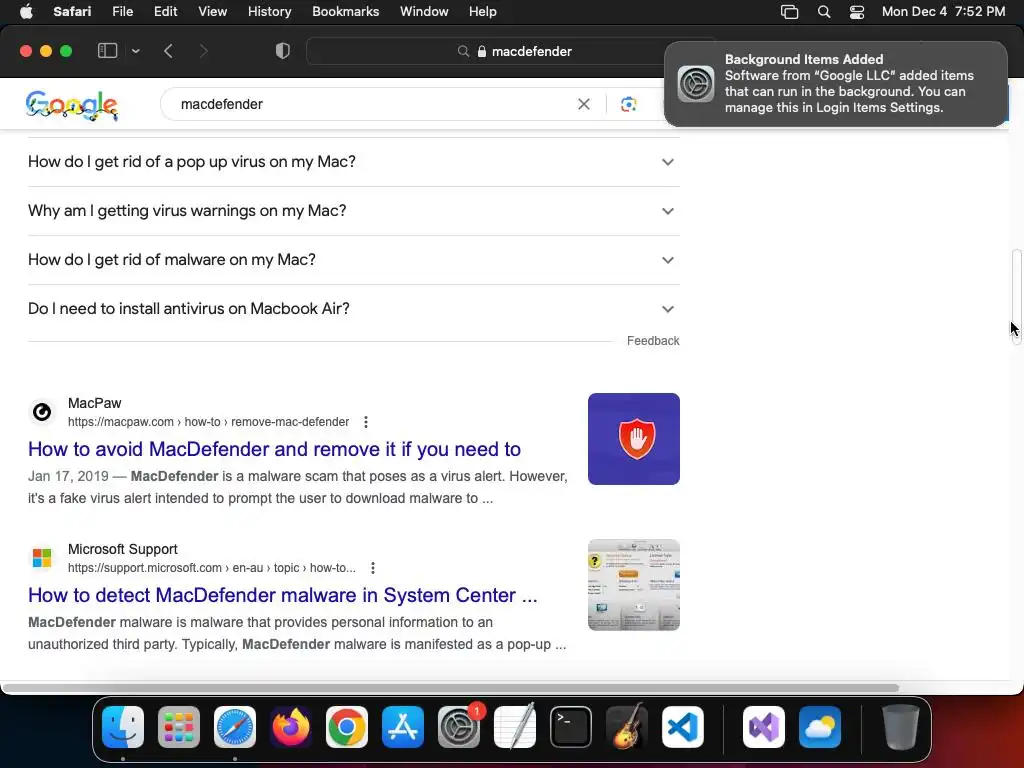Open the File menu

122,12
